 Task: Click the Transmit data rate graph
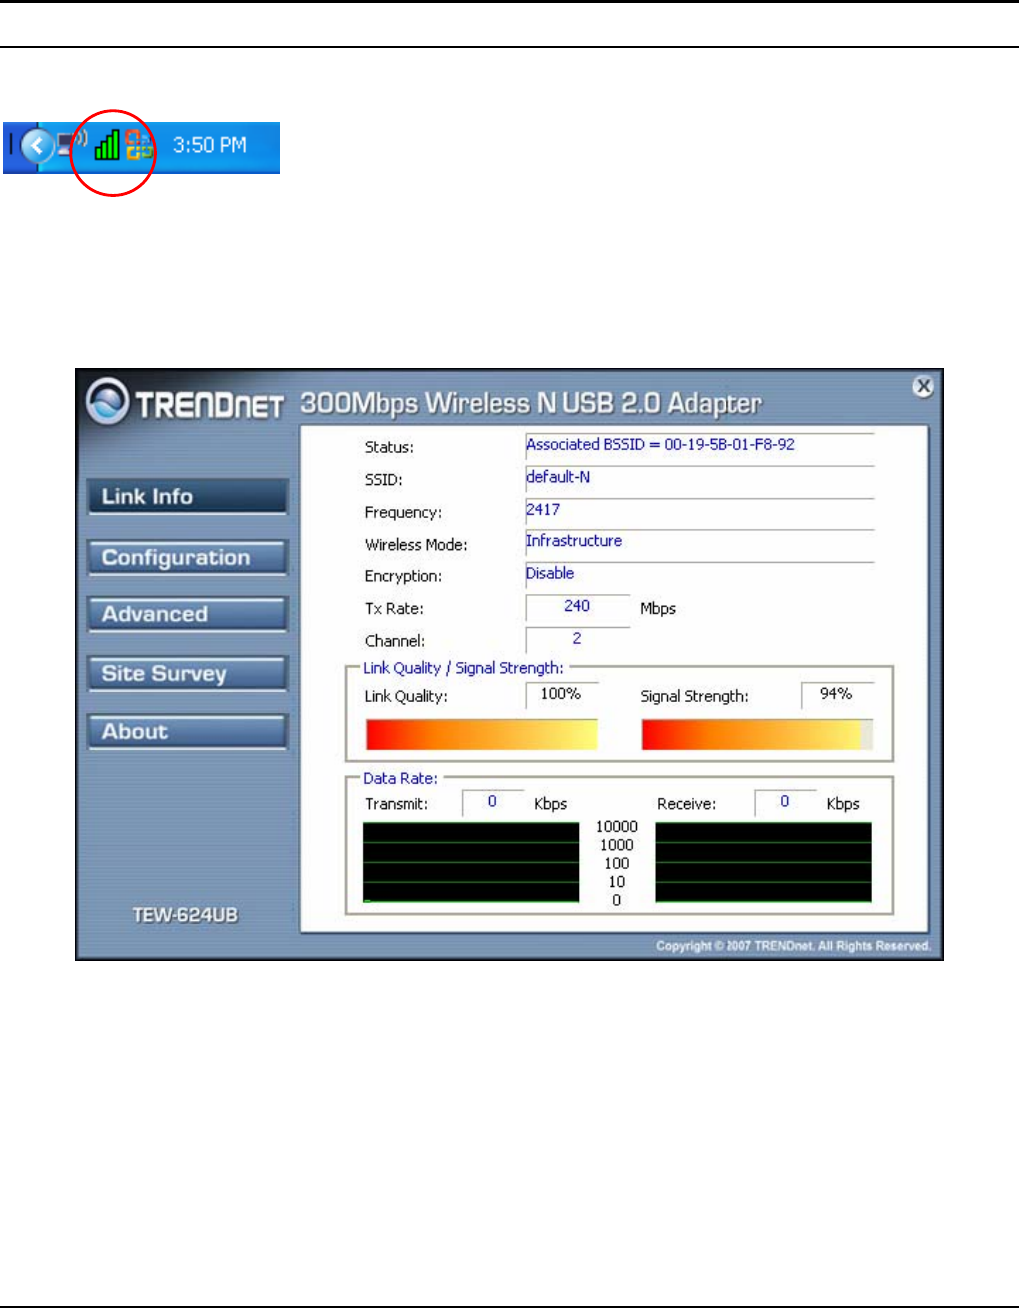coord(471,863)
